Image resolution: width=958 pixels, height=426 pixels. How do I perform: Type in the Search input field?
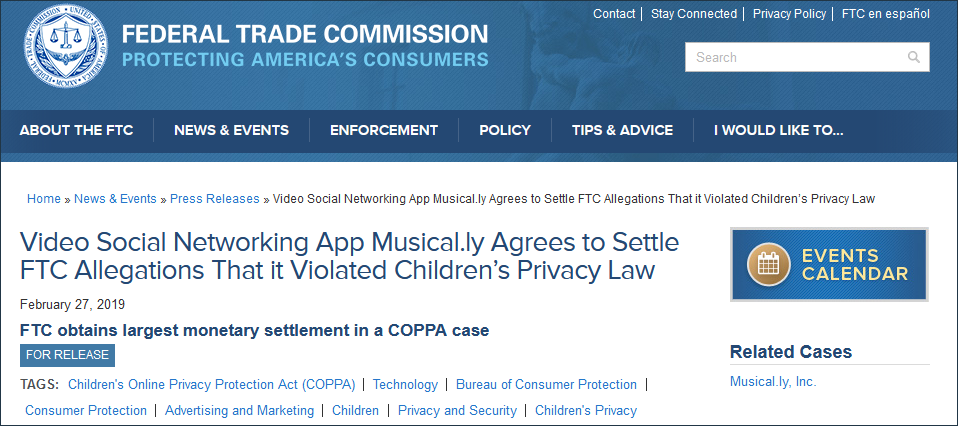(x=795, y=57)
